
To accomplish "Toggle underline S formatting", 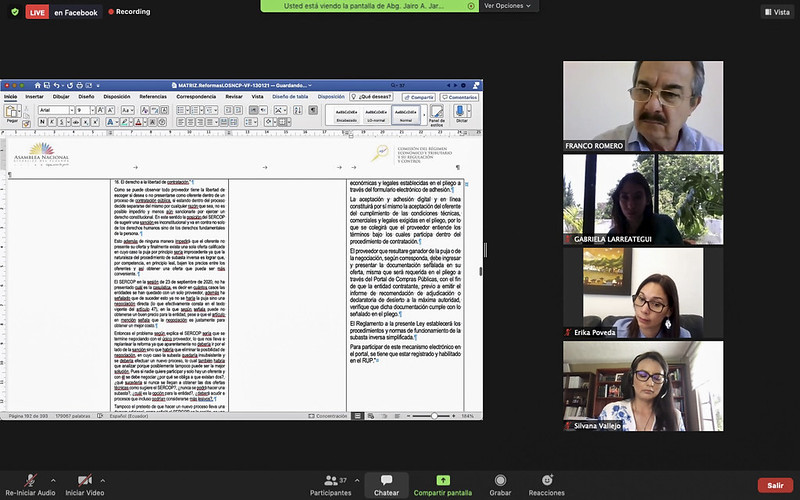I will (x=62, y=122).
